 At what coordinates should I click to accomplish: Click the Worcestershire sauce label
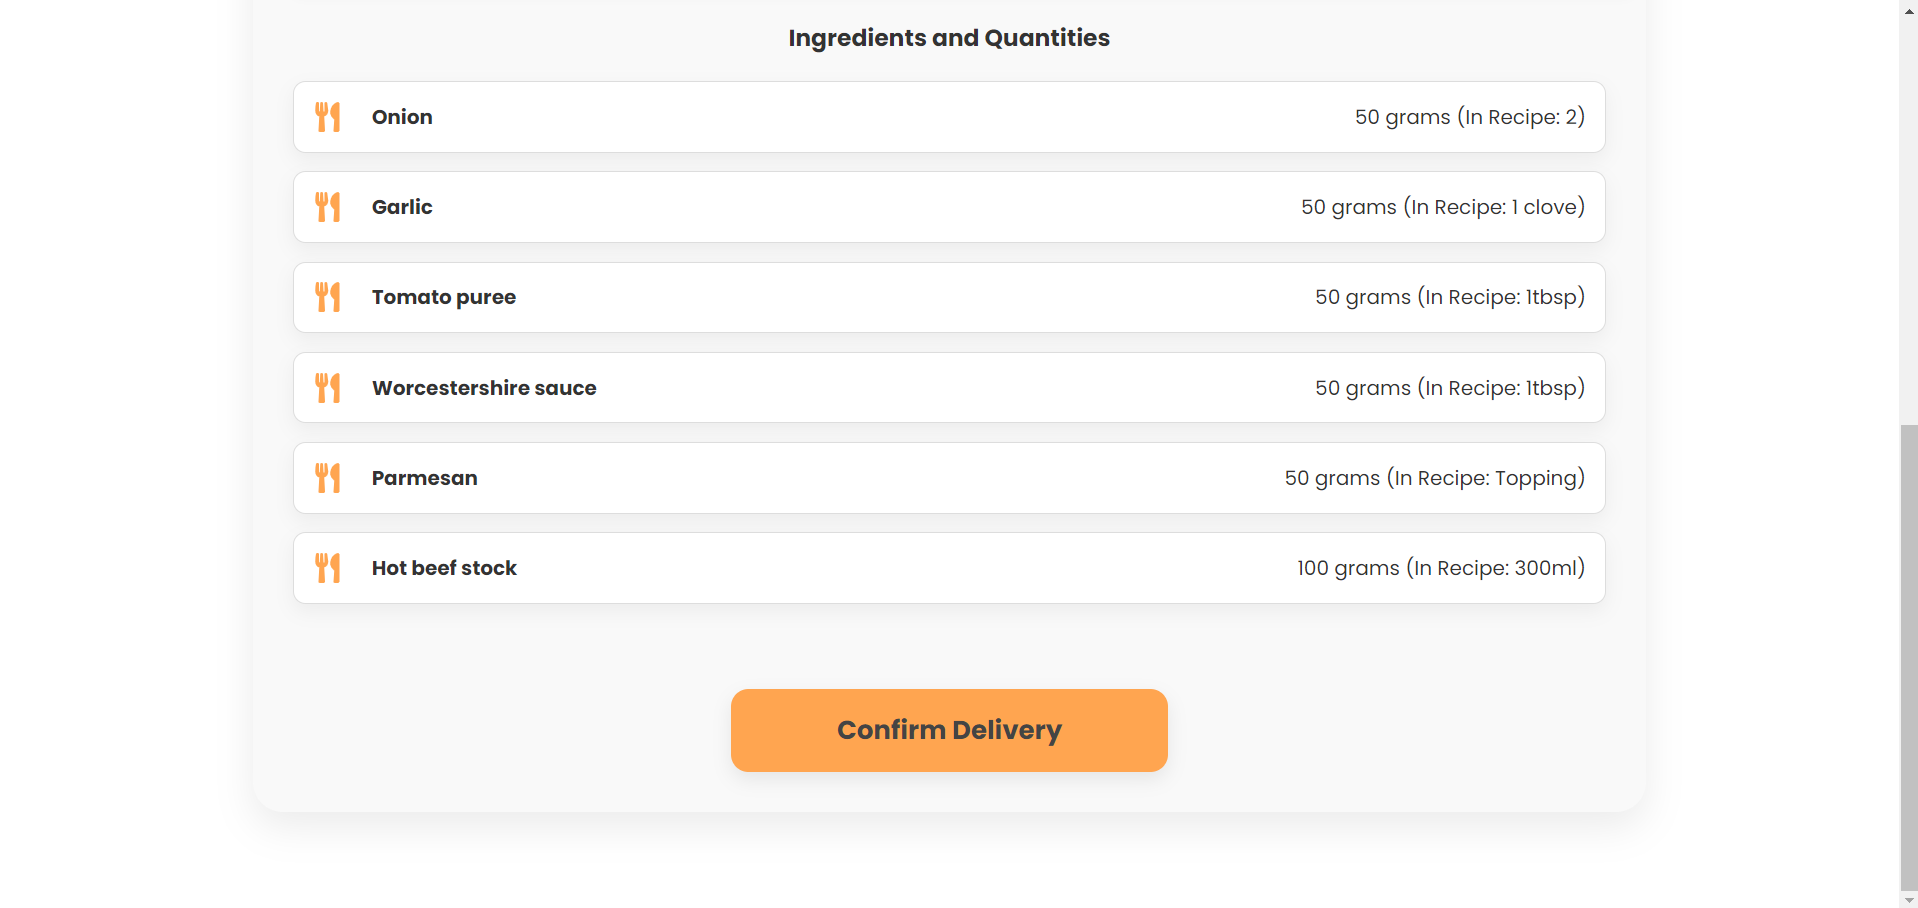tap(484, 388)
